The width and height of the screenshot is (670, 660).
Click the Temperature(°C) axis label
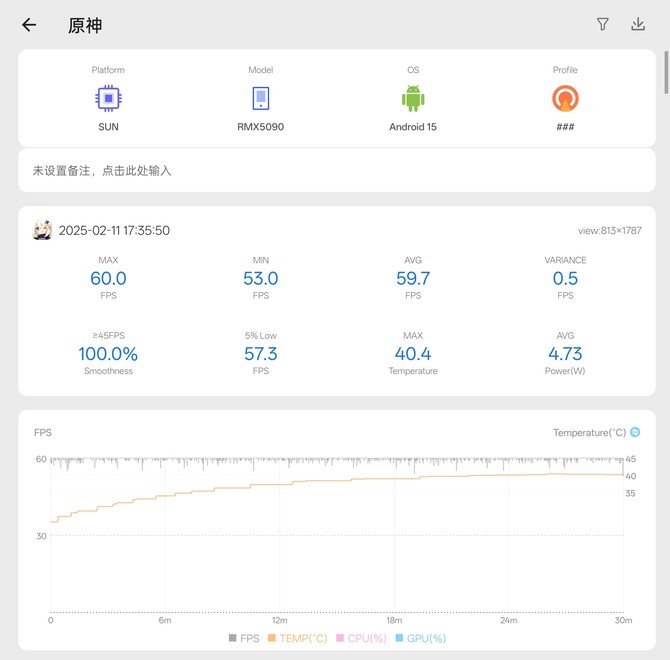tap(590, 433)
